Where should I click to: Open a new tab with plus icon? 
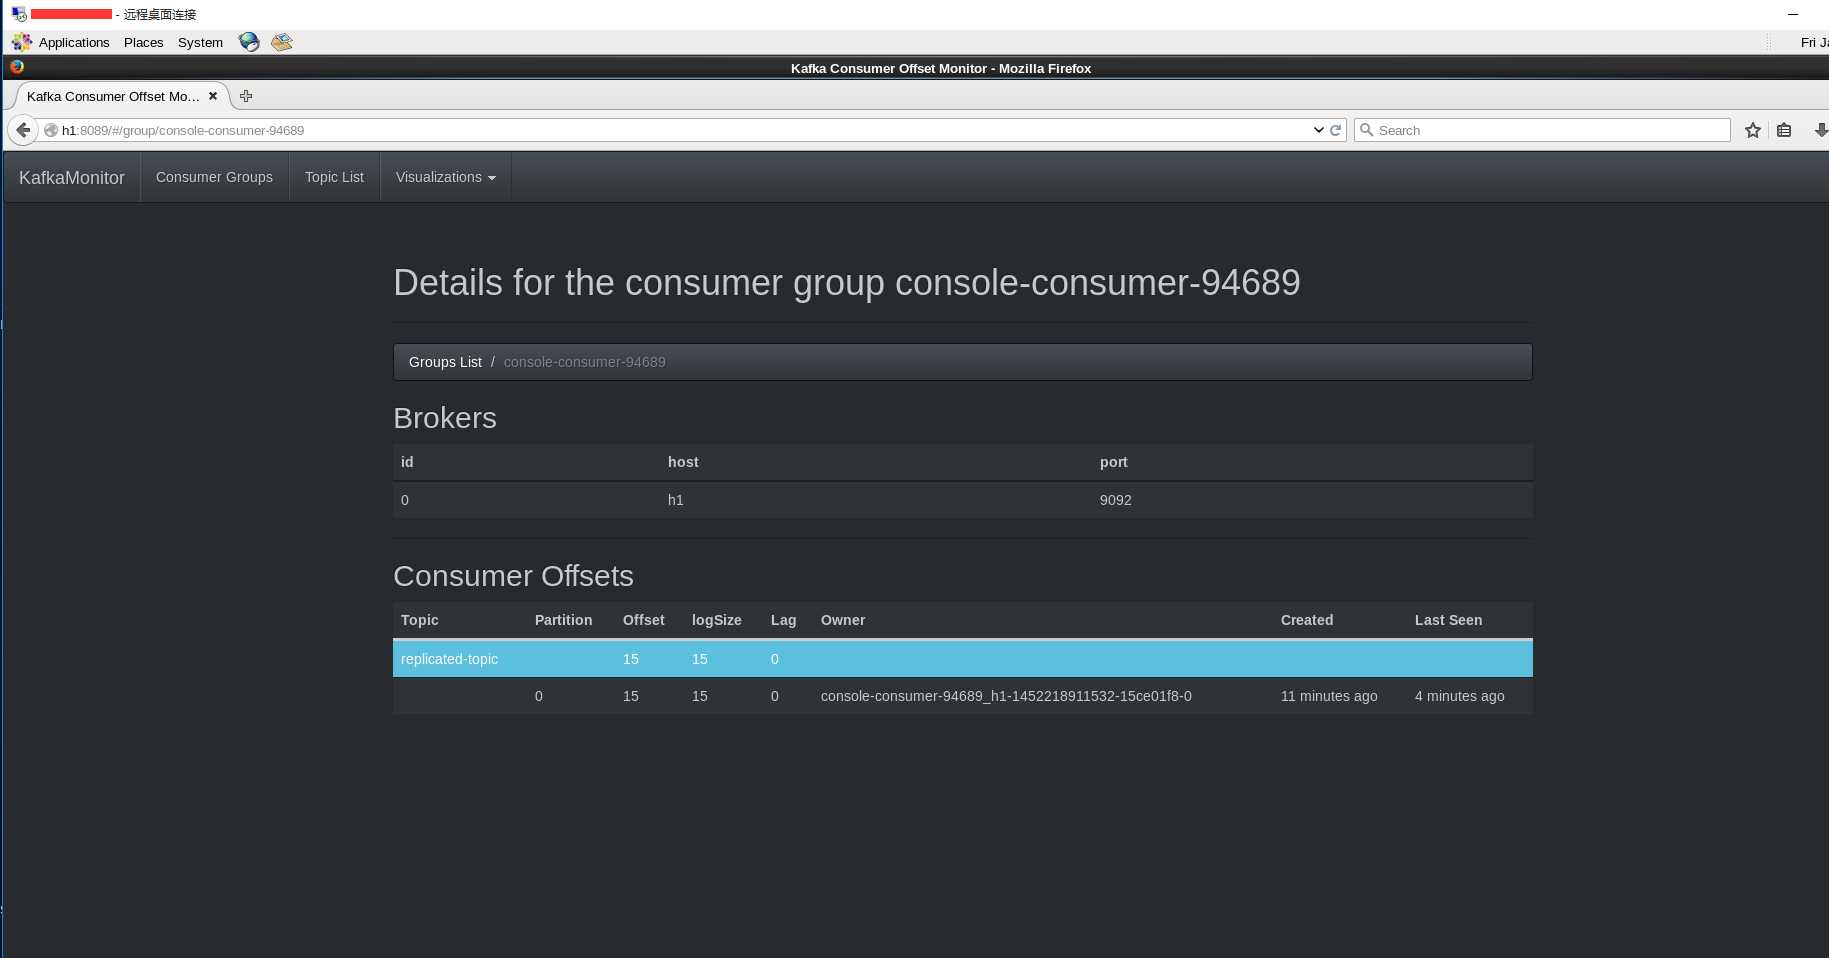pyautogui.click(x=246, y=96)
